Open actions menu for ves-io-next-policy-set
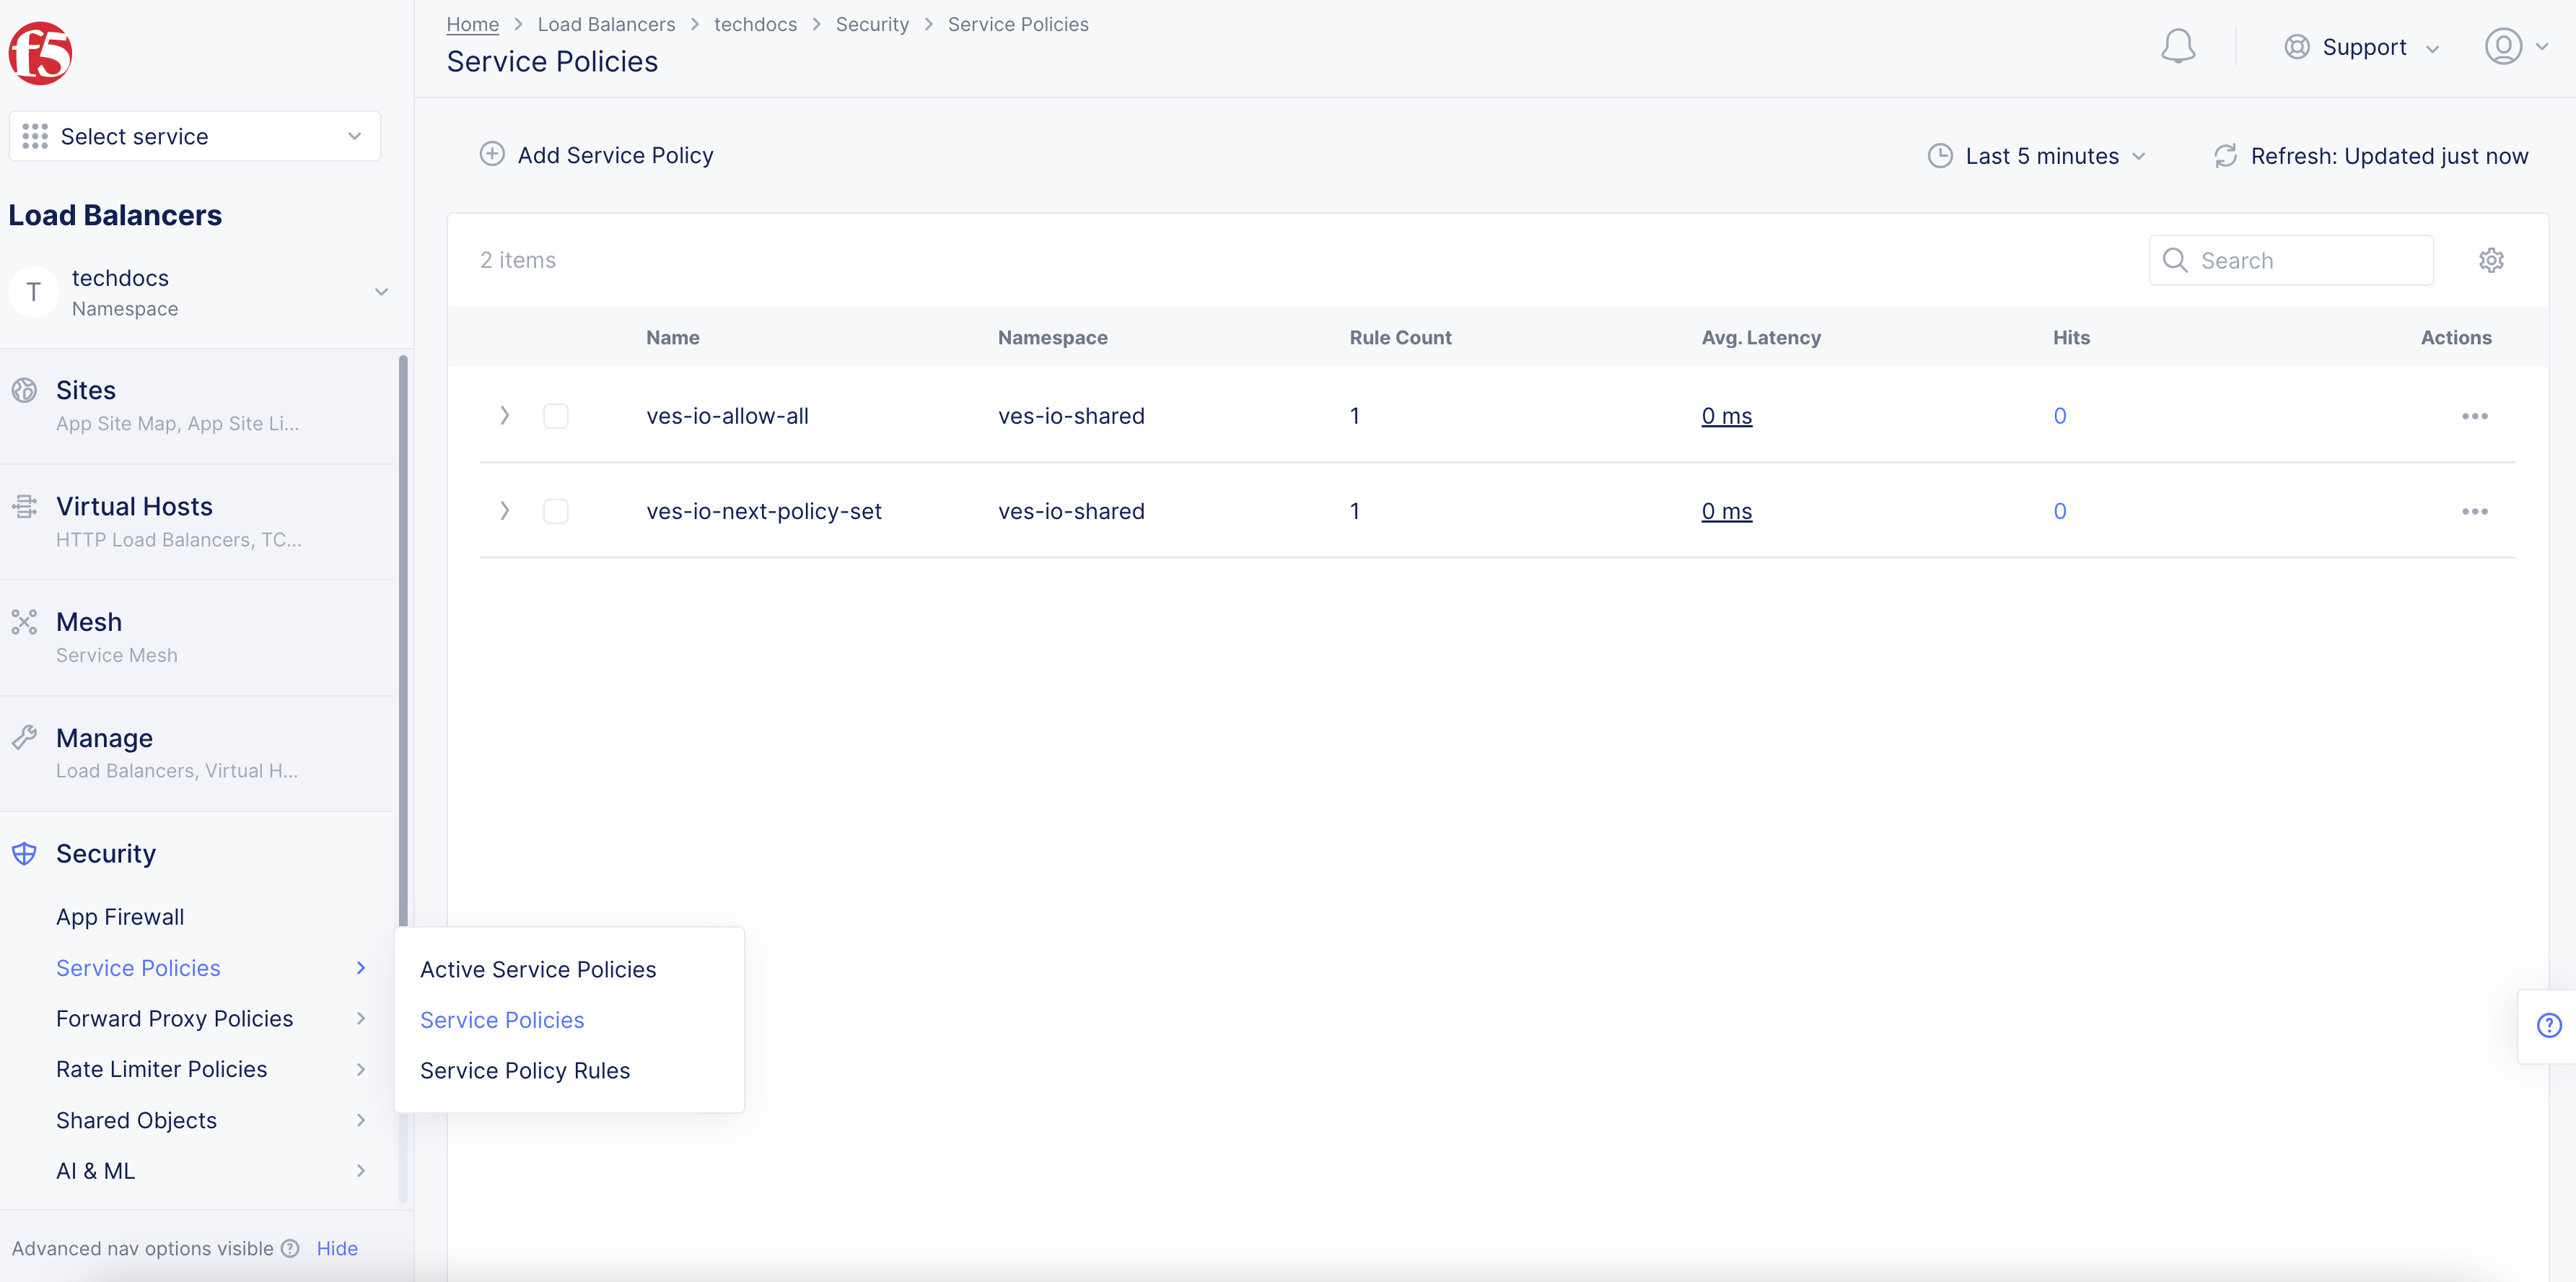 [2474, 511]
